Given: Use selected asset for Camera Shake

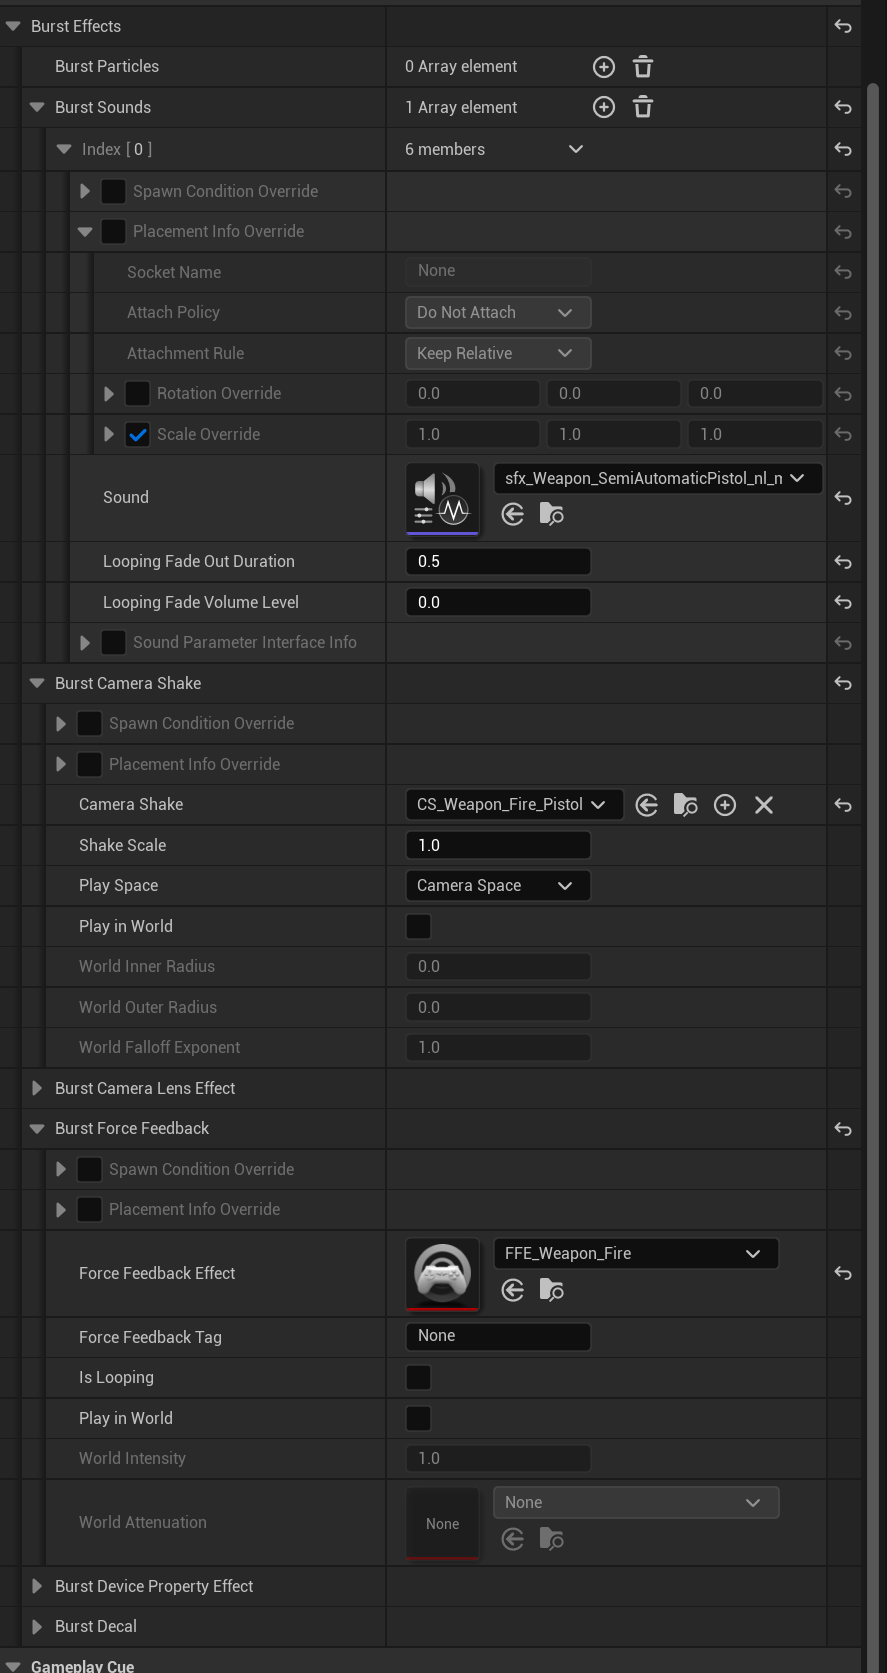Looking at the screenshot, I should tap(647, 805).
